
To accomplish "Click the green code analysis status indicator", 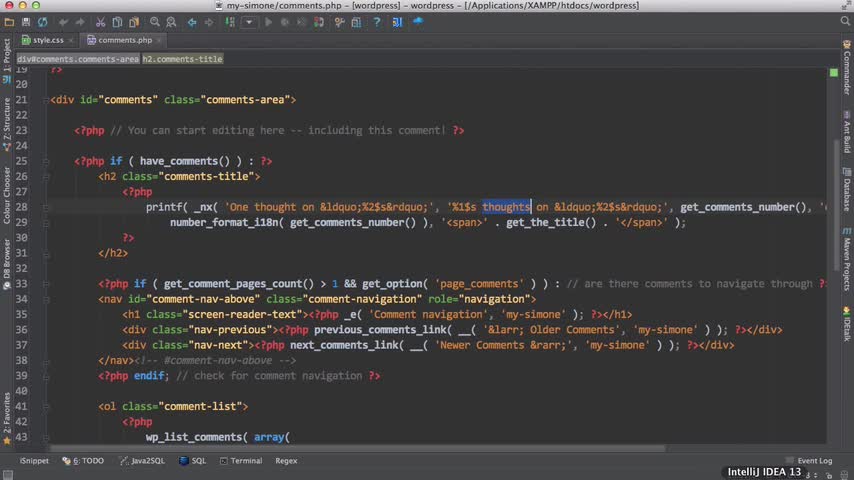I will (x=833, y=72).
